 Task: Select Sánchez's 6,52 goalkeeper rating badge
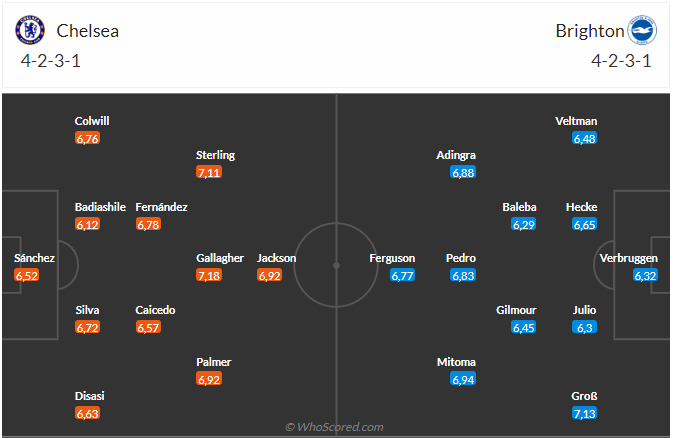(x=27, y=275)
